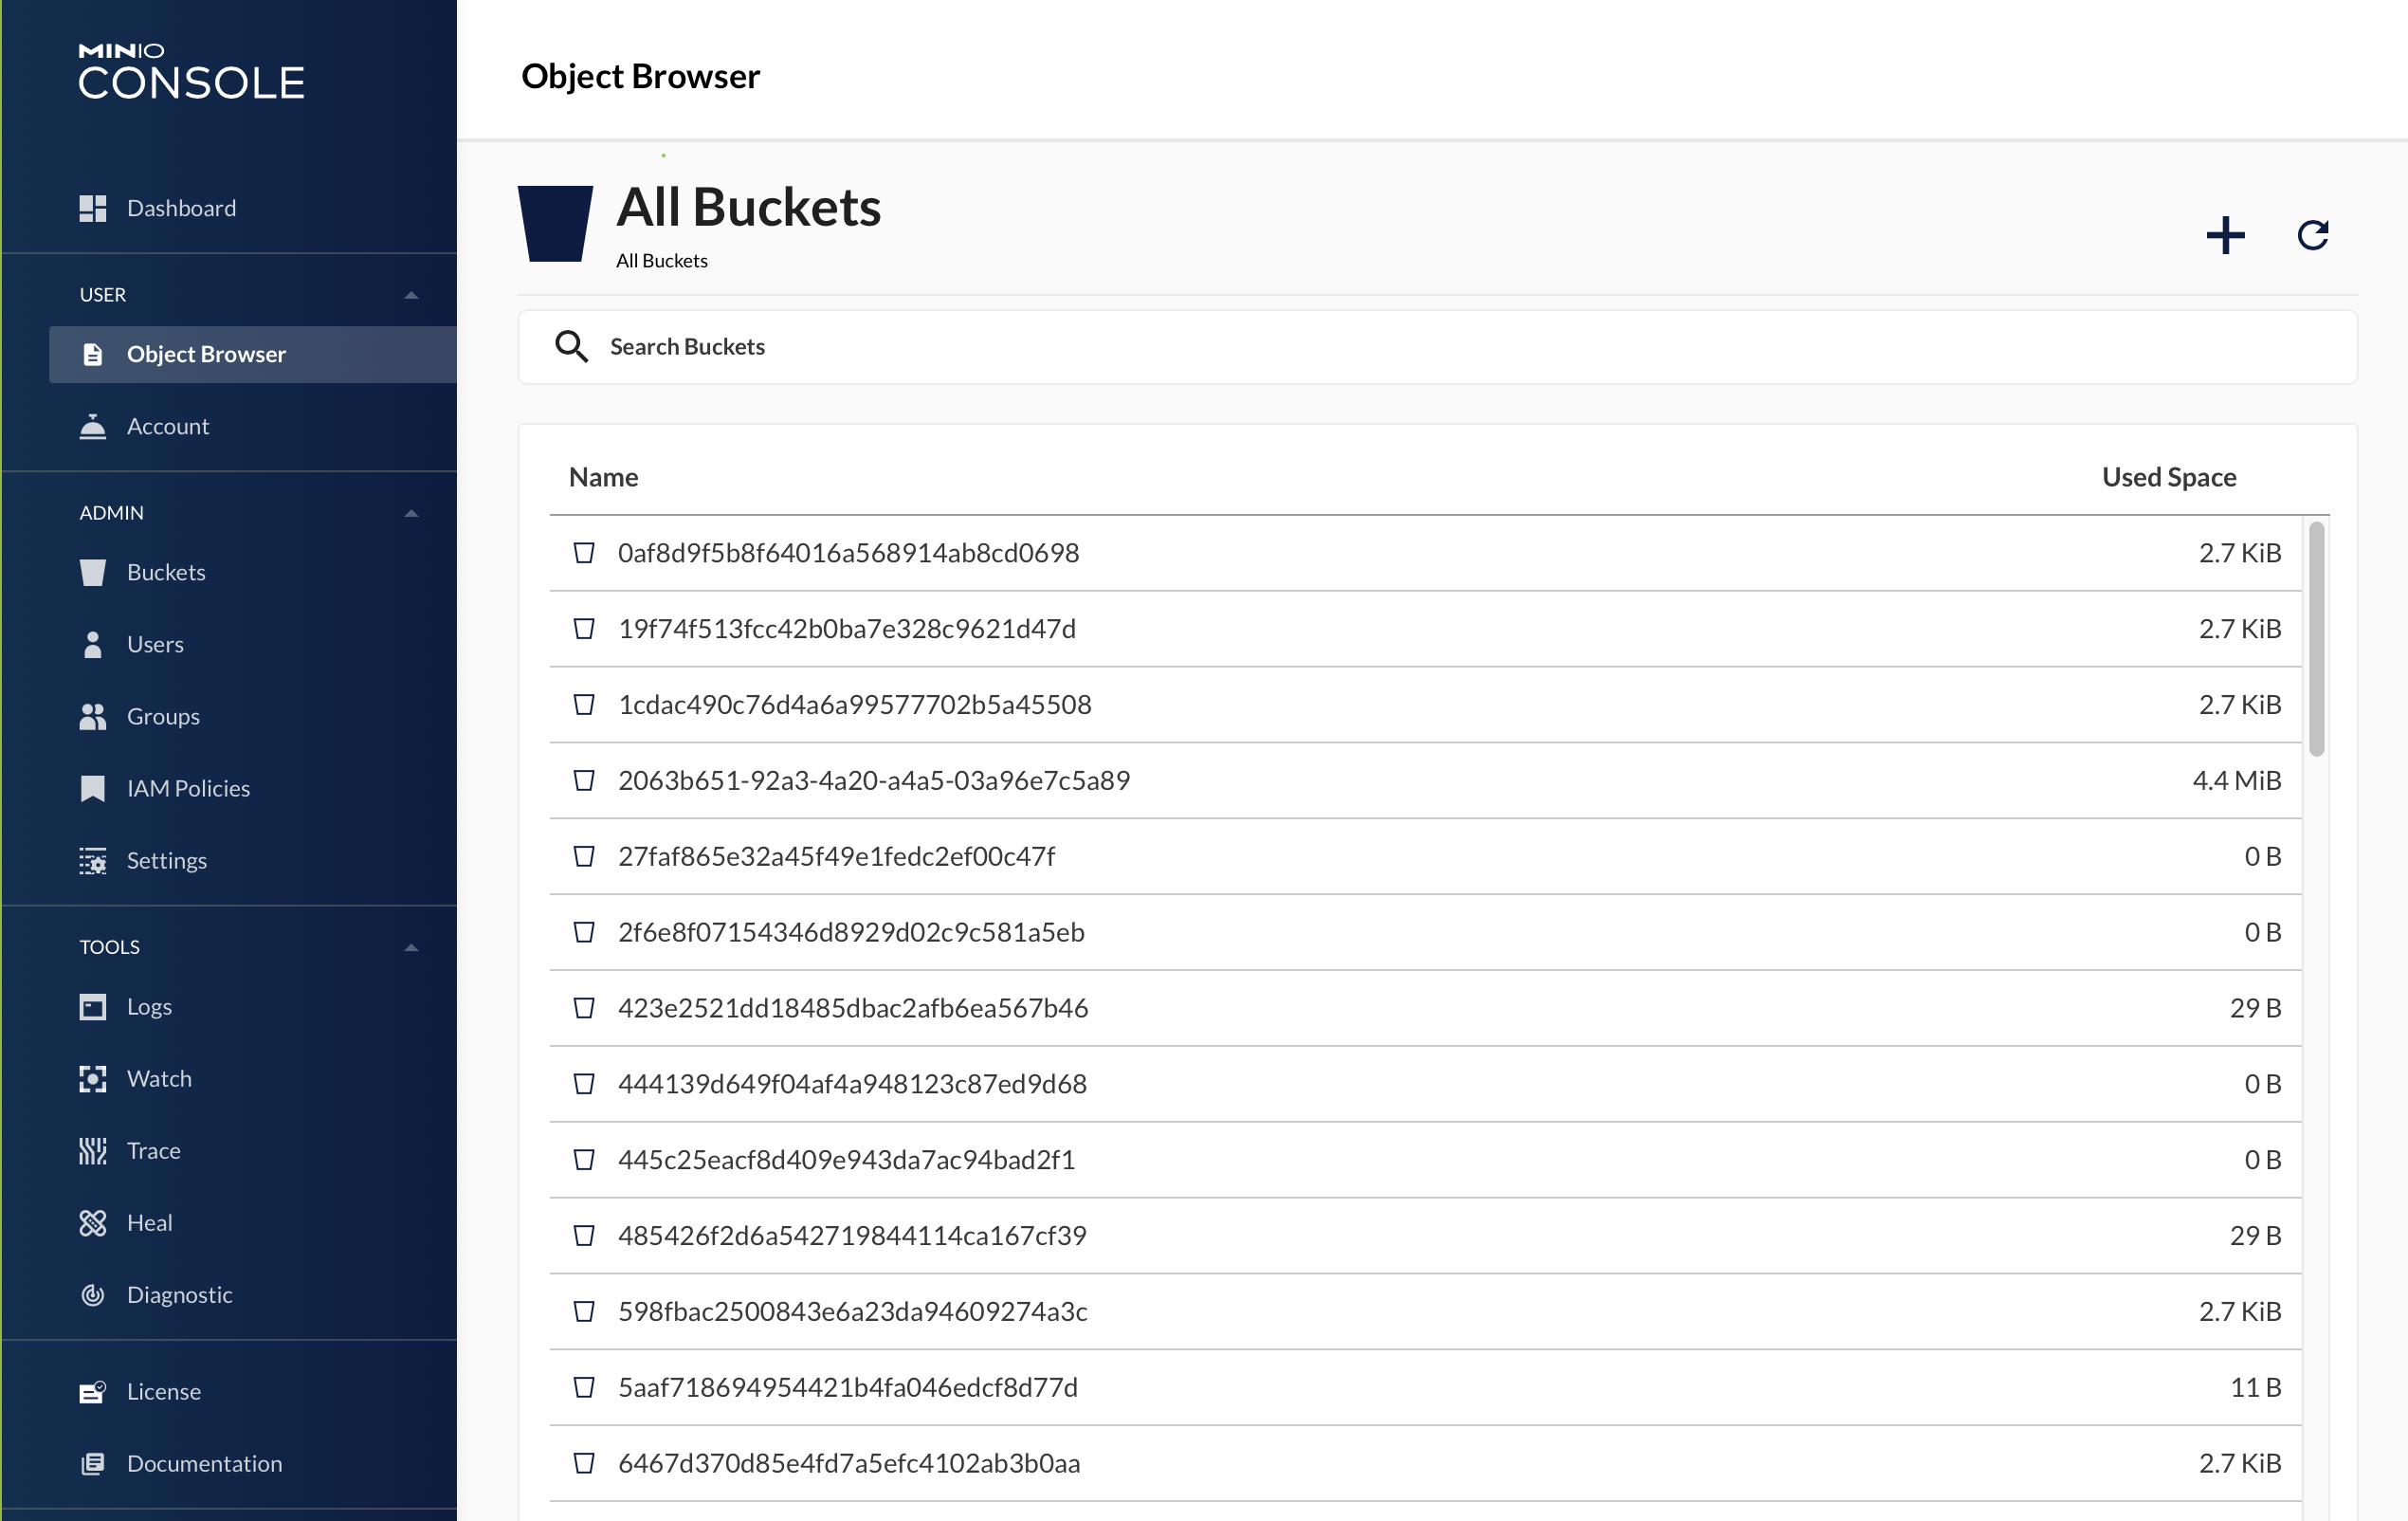Click the Watch focus icon
The width and height of the screenshot is (2408, 1521).
point(93,1078)
